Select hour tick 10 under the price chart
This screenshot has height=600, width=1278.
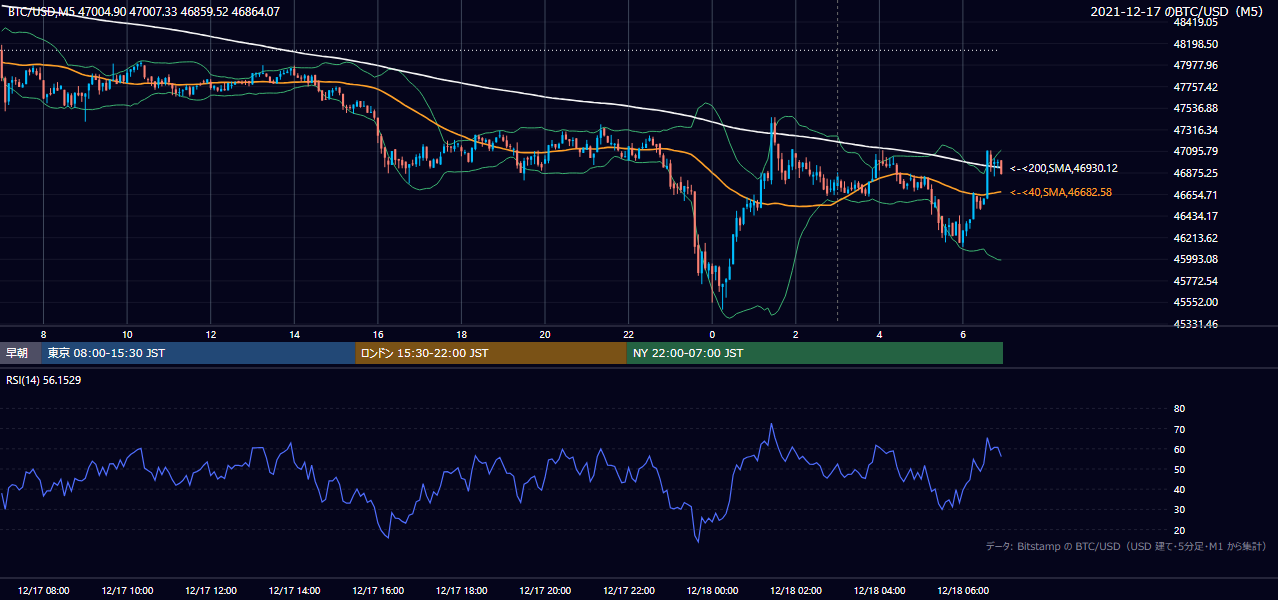click(127, 334)
